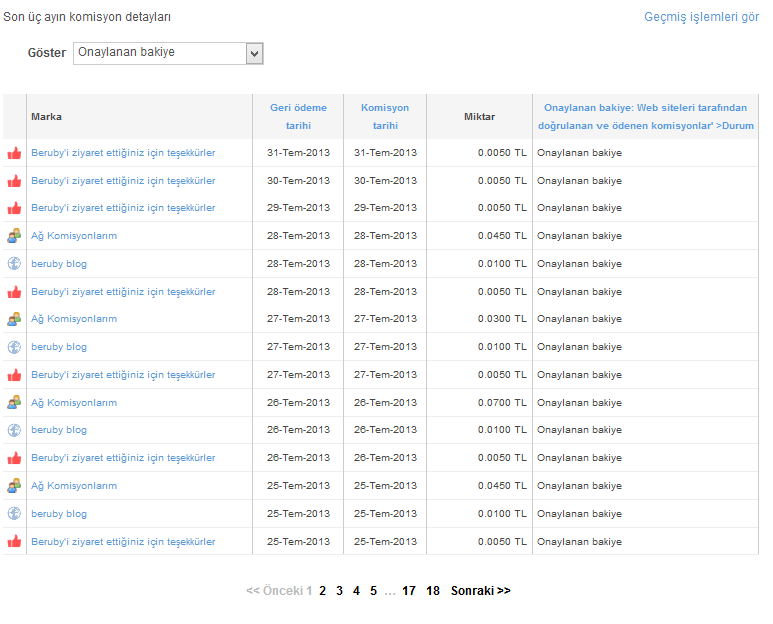Screen dimensions: 773x624
Task: Open Beruby'i ziyaret link dated 30-Tem-2013
Action: (x=123, y=181)
